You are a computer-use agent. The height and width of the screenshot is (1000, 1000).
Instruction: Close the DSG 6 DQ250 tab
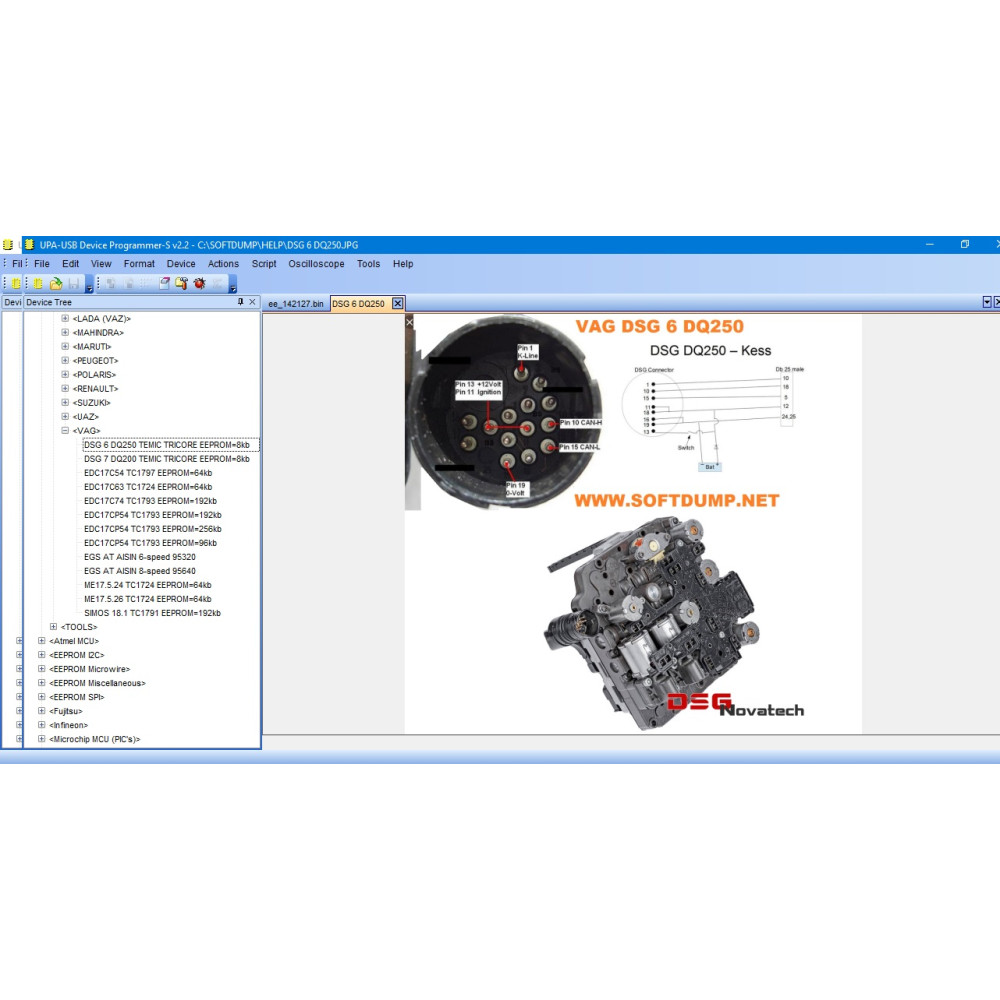[397, 303]
